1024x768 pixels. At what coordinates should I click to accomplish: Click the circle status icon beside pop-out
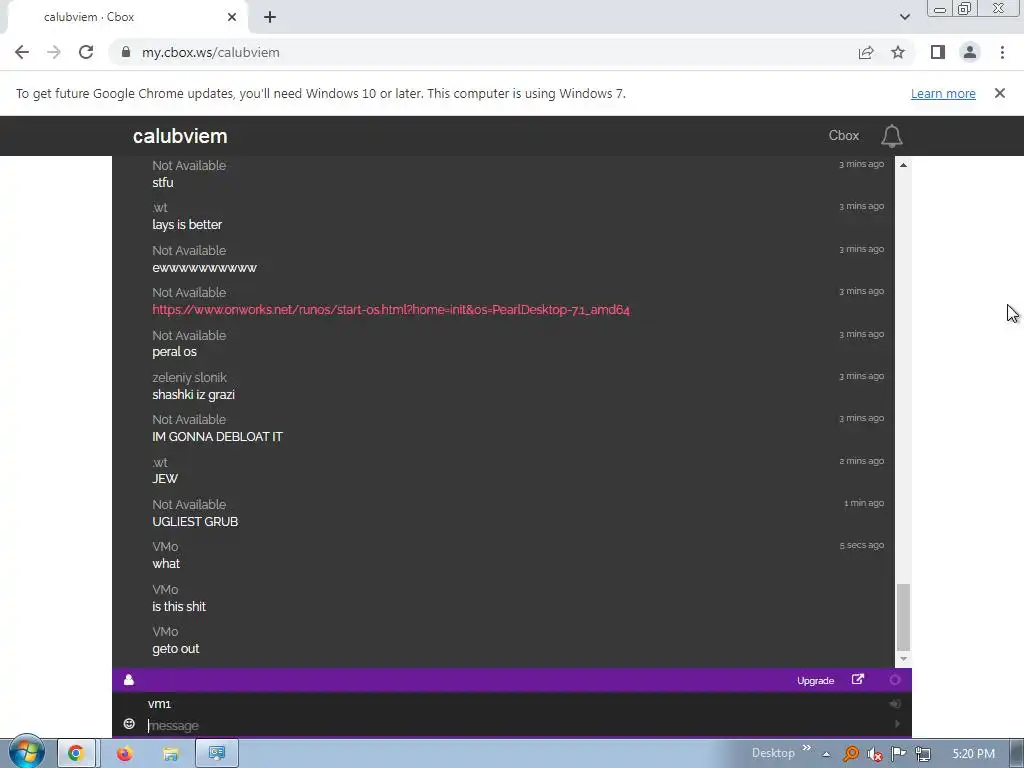895,680
